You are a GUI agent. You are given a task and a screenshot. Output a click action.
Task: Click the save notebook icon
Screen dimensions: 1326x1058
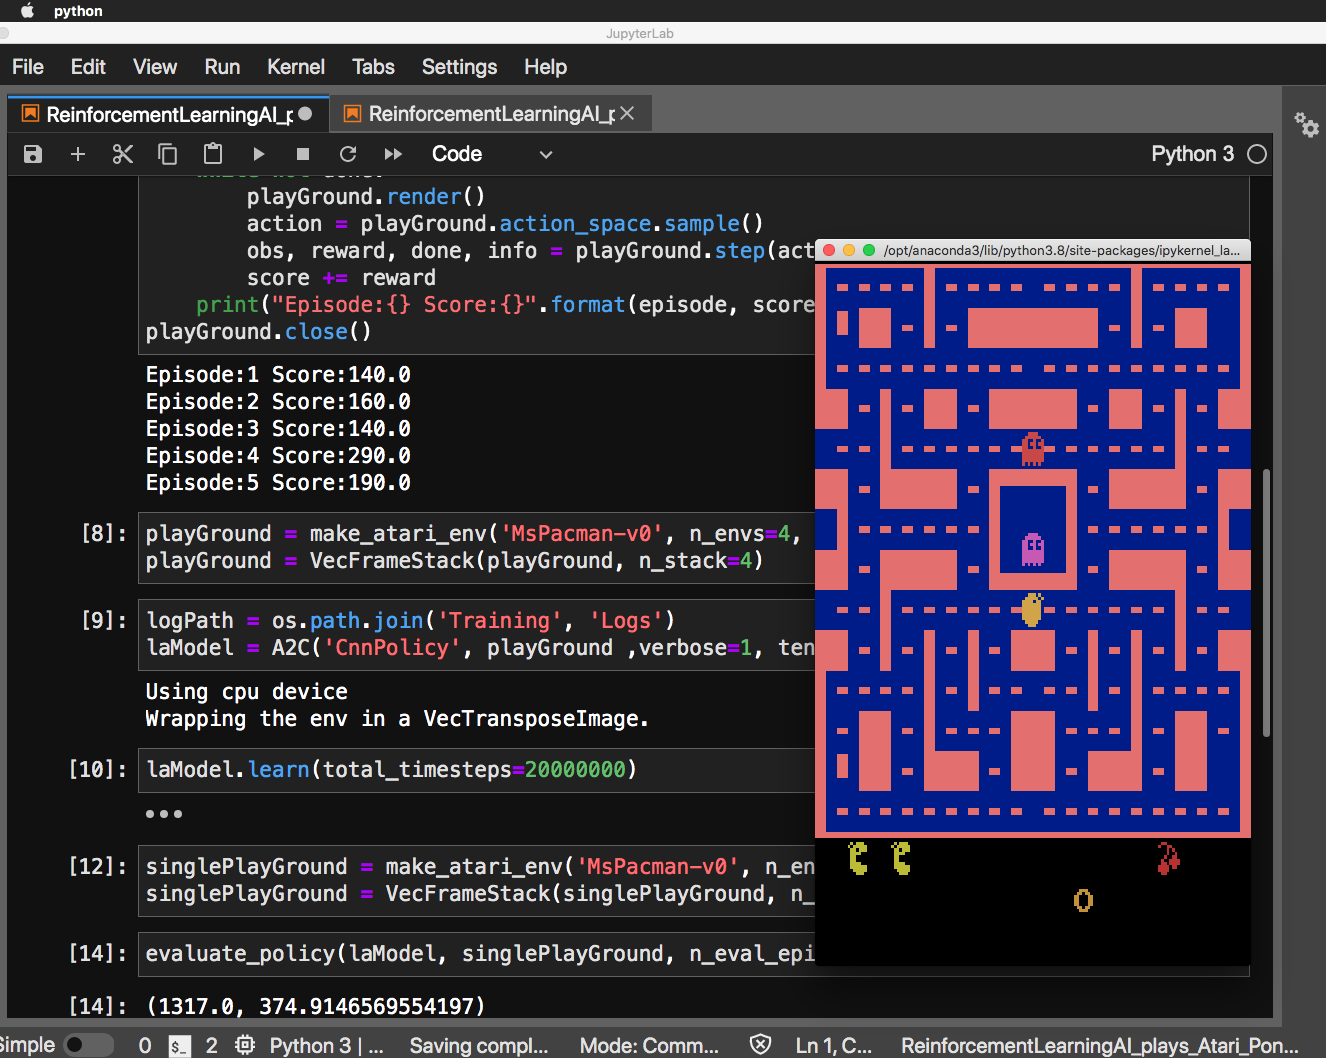33,154
